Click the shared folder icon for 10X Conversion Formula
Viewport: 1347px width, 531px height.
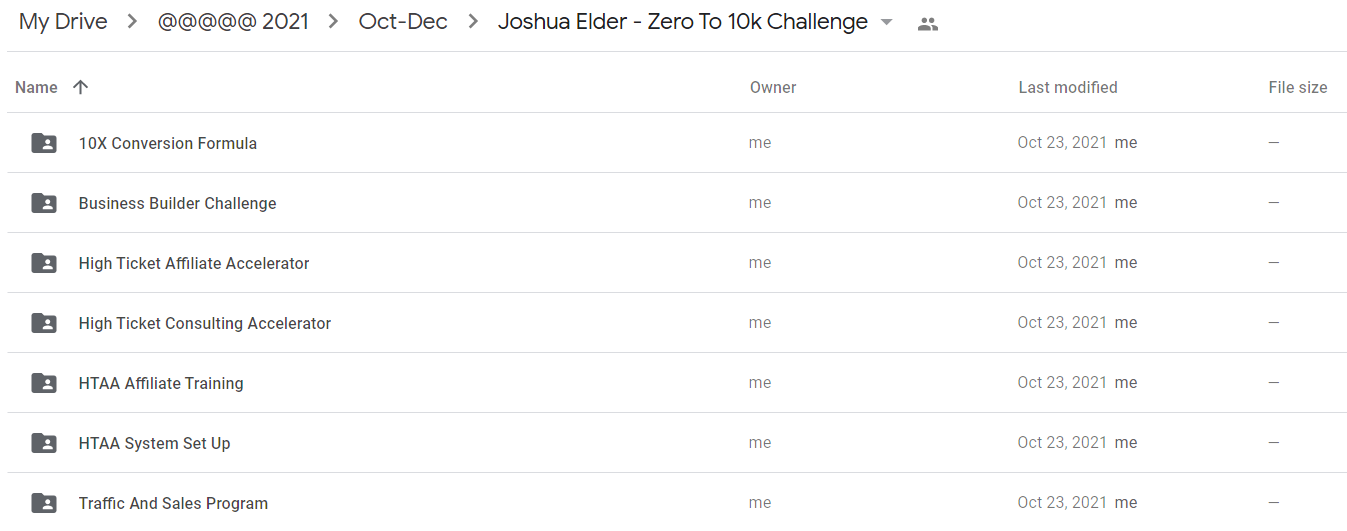point(44,143)
